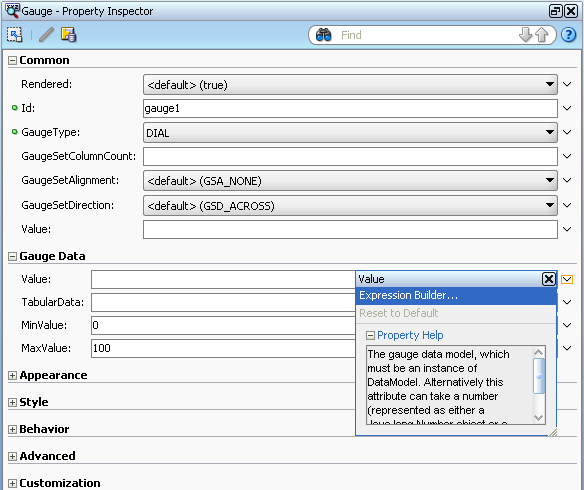Screen dimensions: 584x490
Task: Open property menu arrow beside GaugeSetColumnCount
Action: [x=567, y=156]
